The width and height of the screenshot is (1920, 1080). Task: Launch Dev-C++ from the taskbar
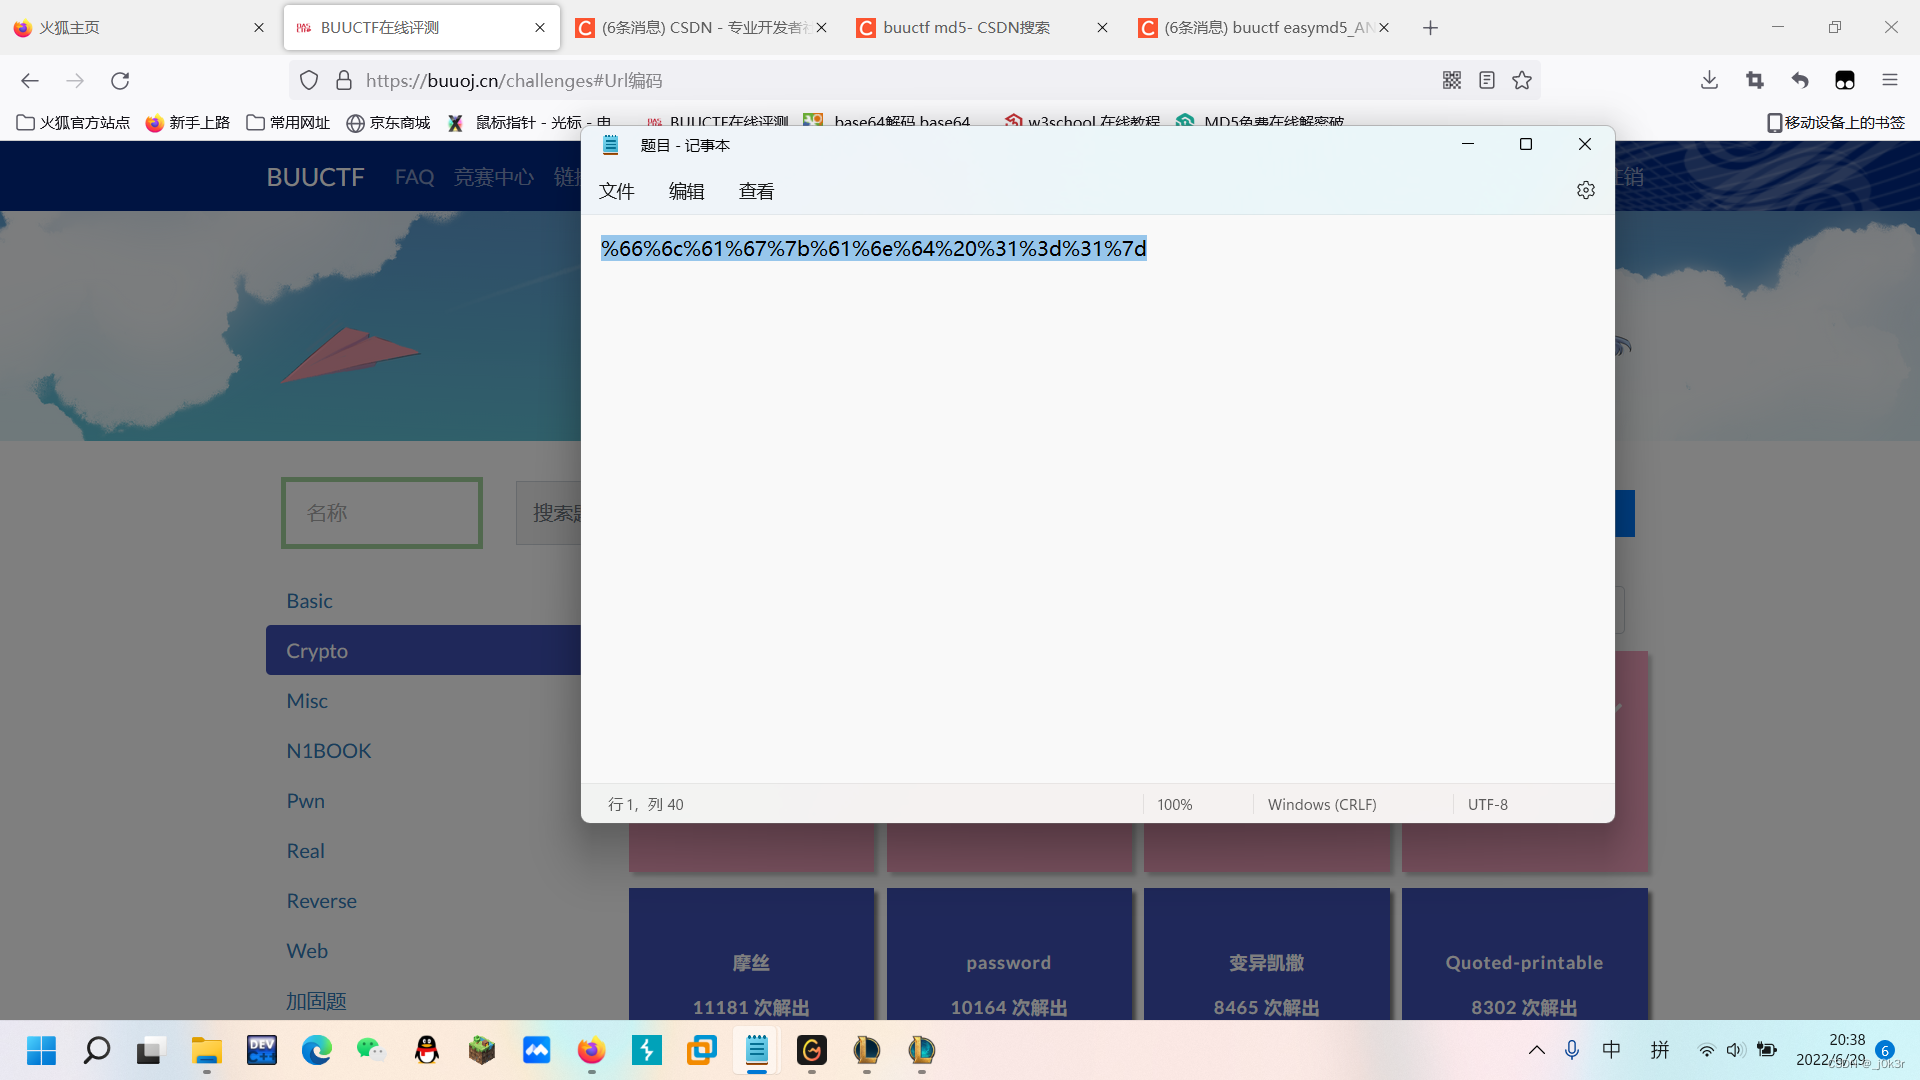261,1051
